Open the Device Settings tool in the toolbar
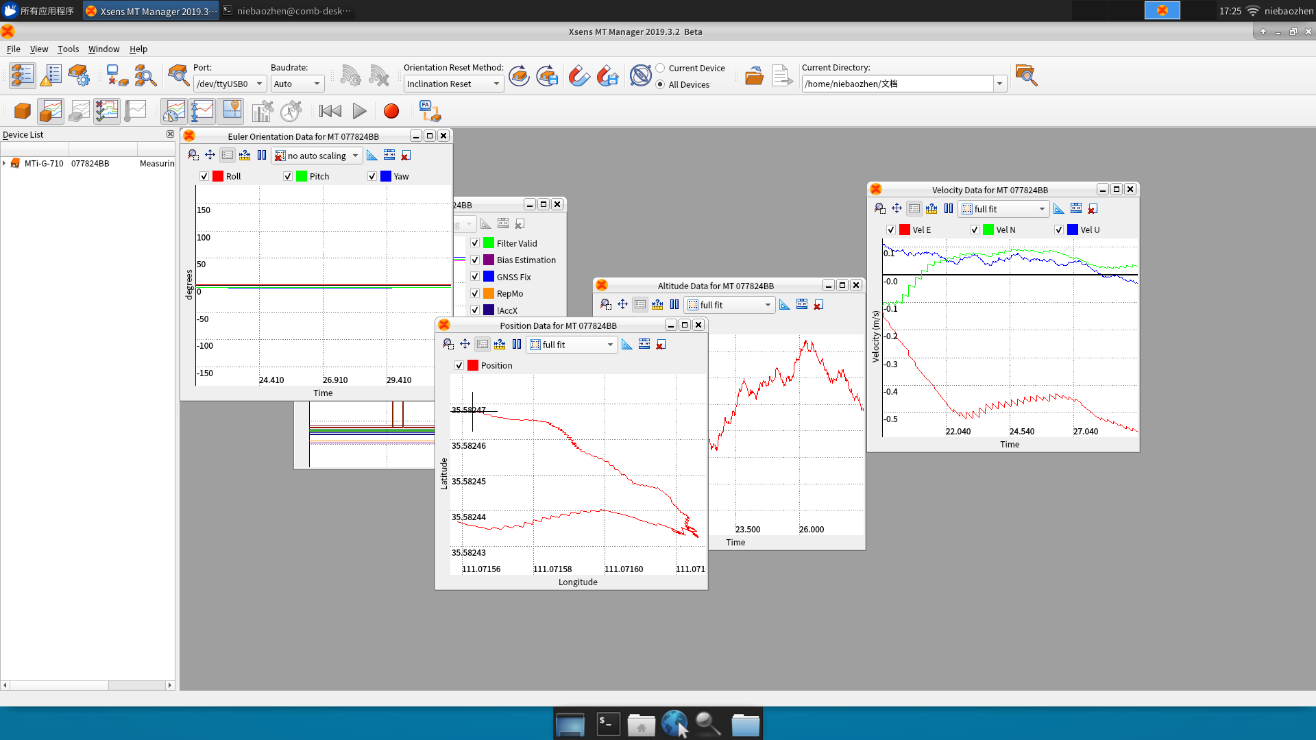 coord(78,76)
